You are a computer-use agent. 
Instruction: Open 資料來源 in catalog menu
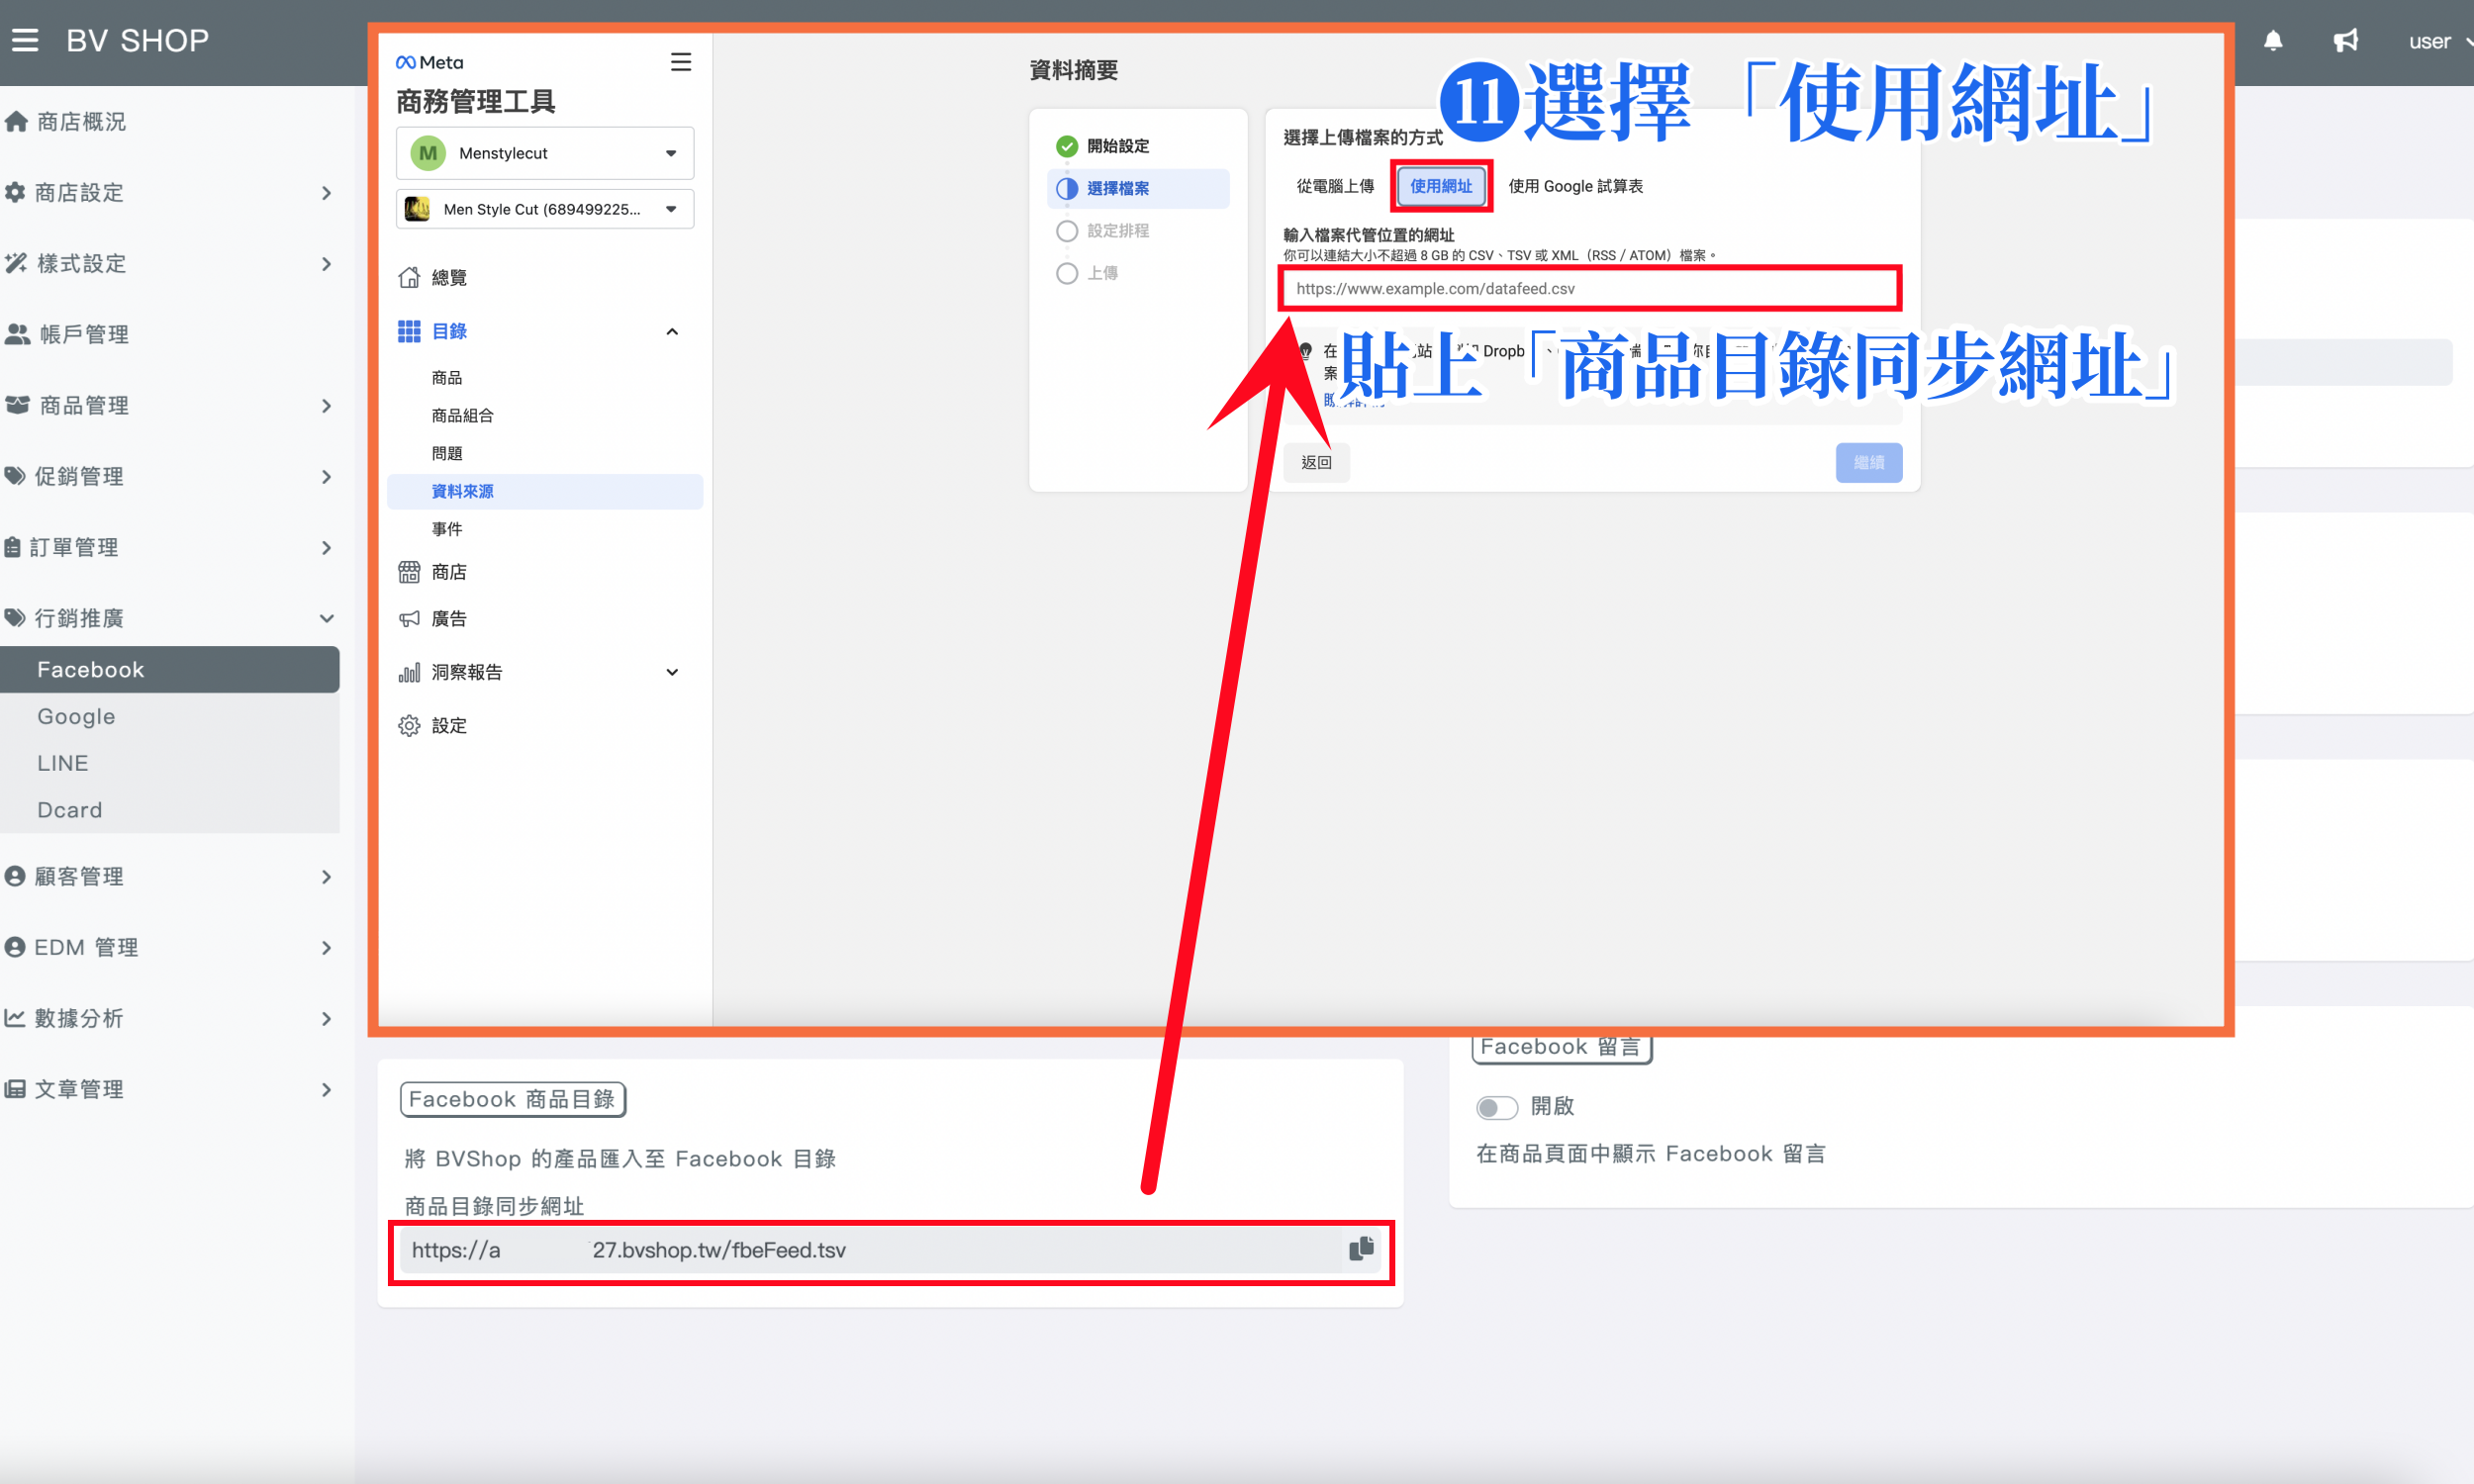(545, 491)
